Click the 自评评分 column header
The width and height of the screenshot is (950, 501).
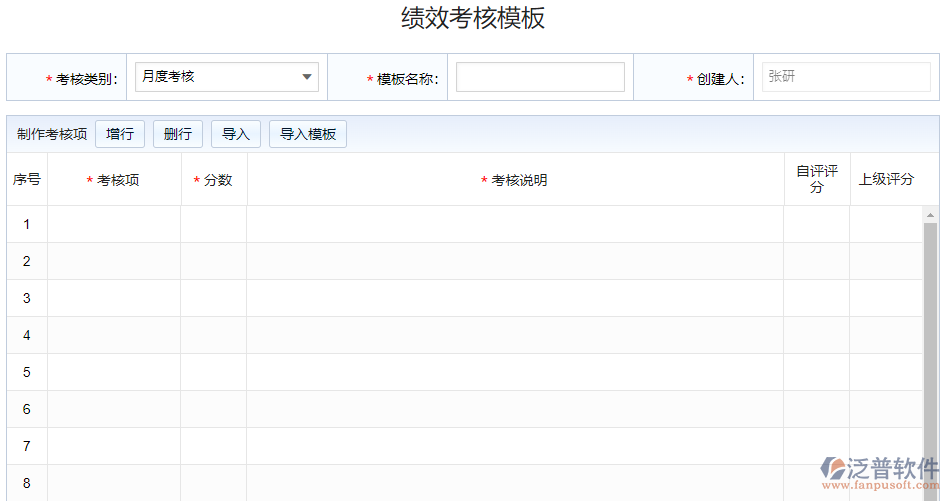[x=816, y=180]
